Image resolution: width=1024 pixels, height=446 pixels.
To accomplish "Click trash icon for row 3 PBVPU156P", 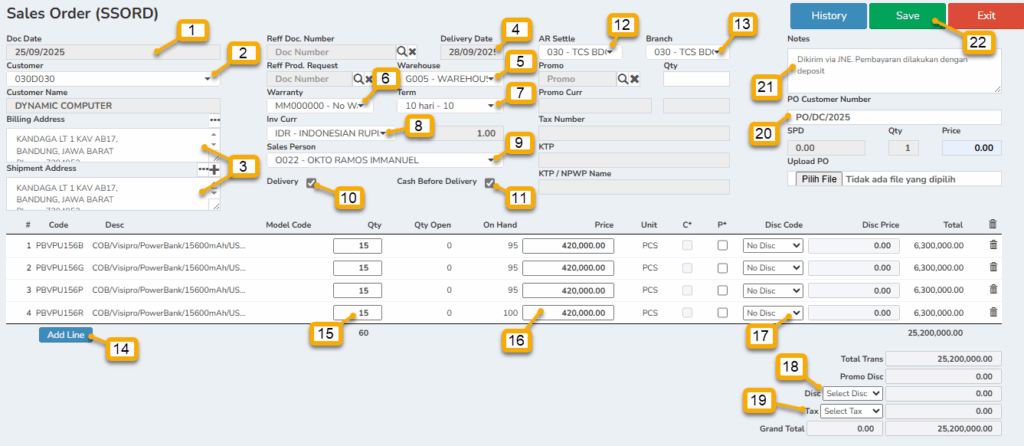I will (992, 290).
